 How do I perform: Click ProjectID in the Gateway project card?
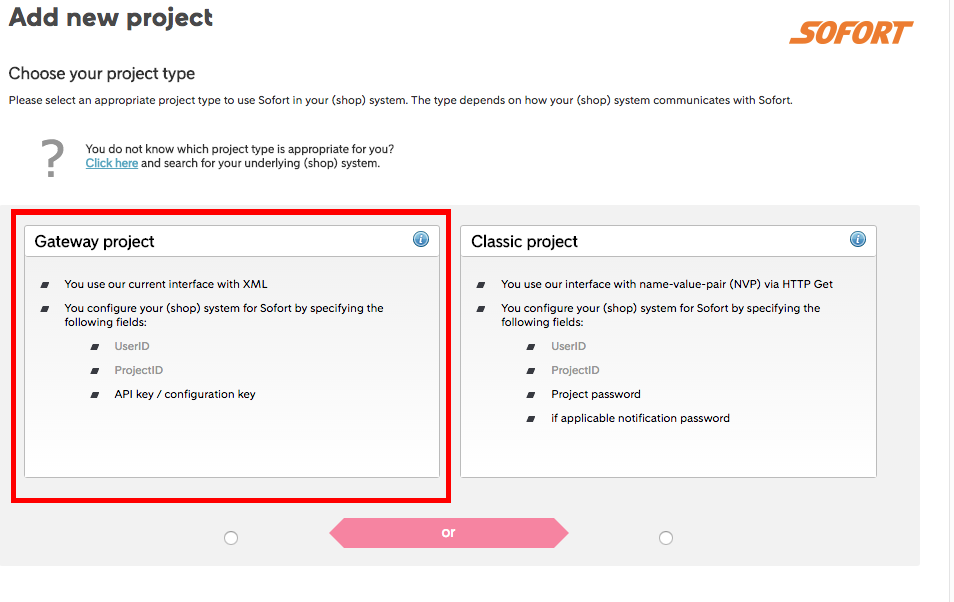coord(138,371)
